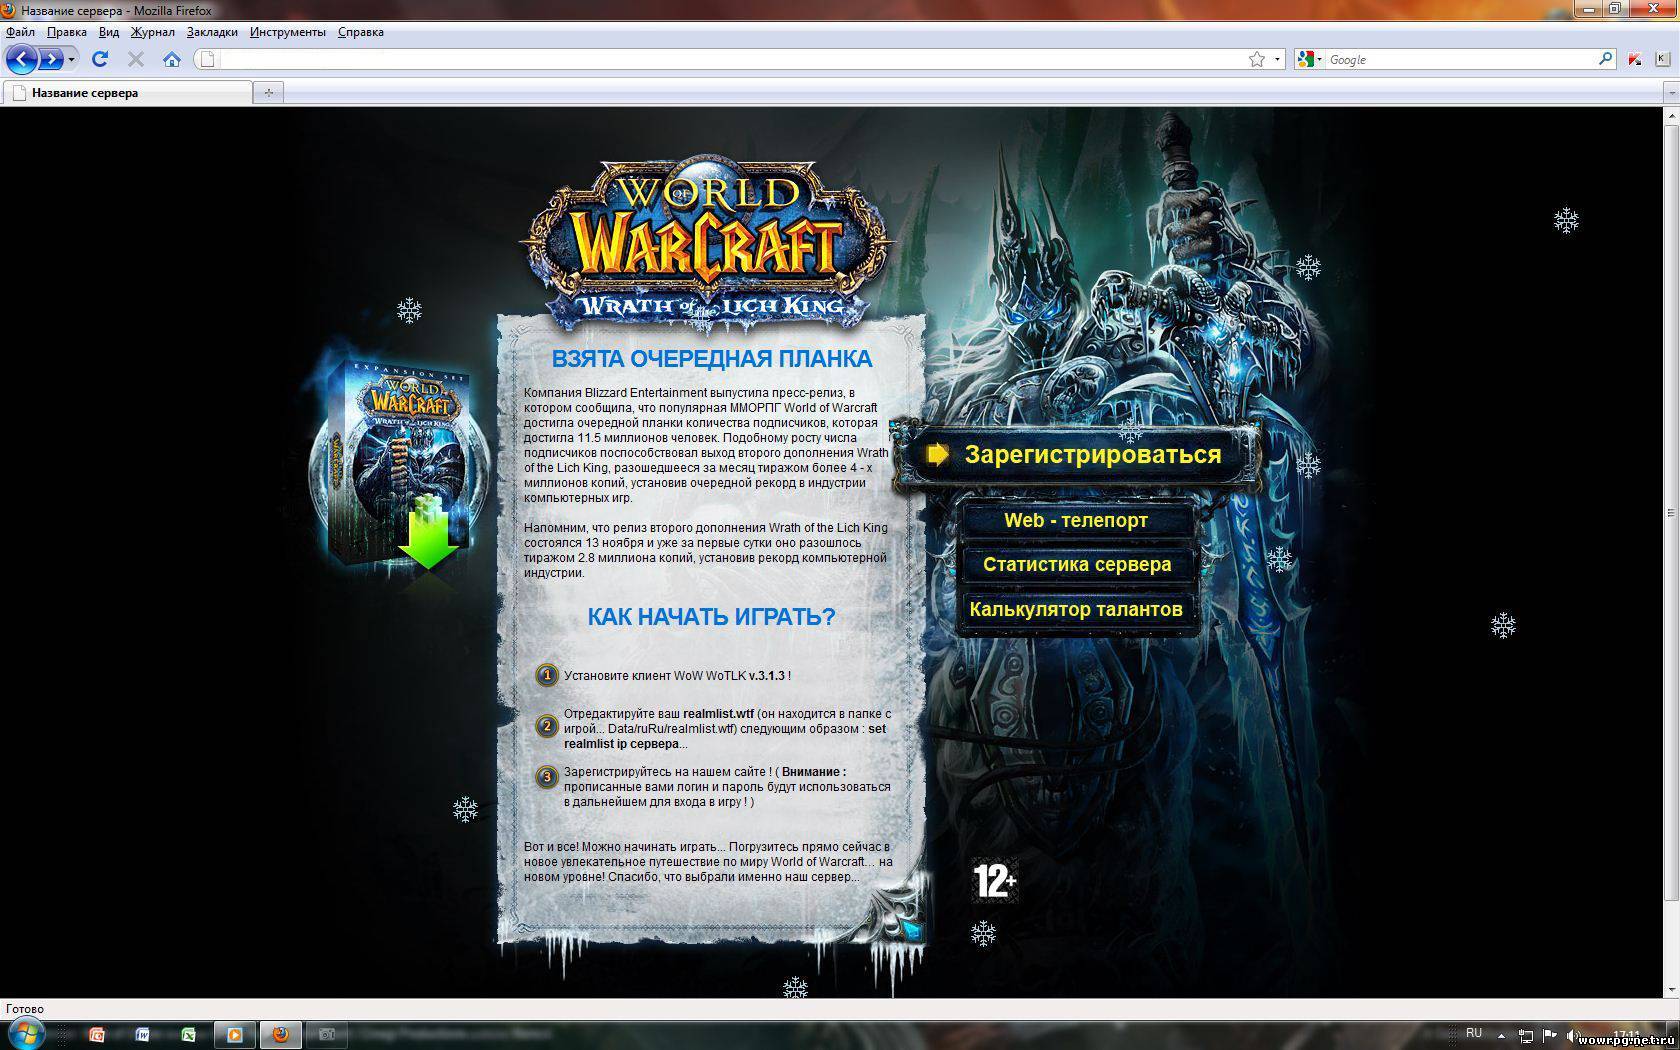Launch the Excel taskbar icon
Image resolution: width=1680 pixels, height=1050 pixels.
(x=188, y=1035)
